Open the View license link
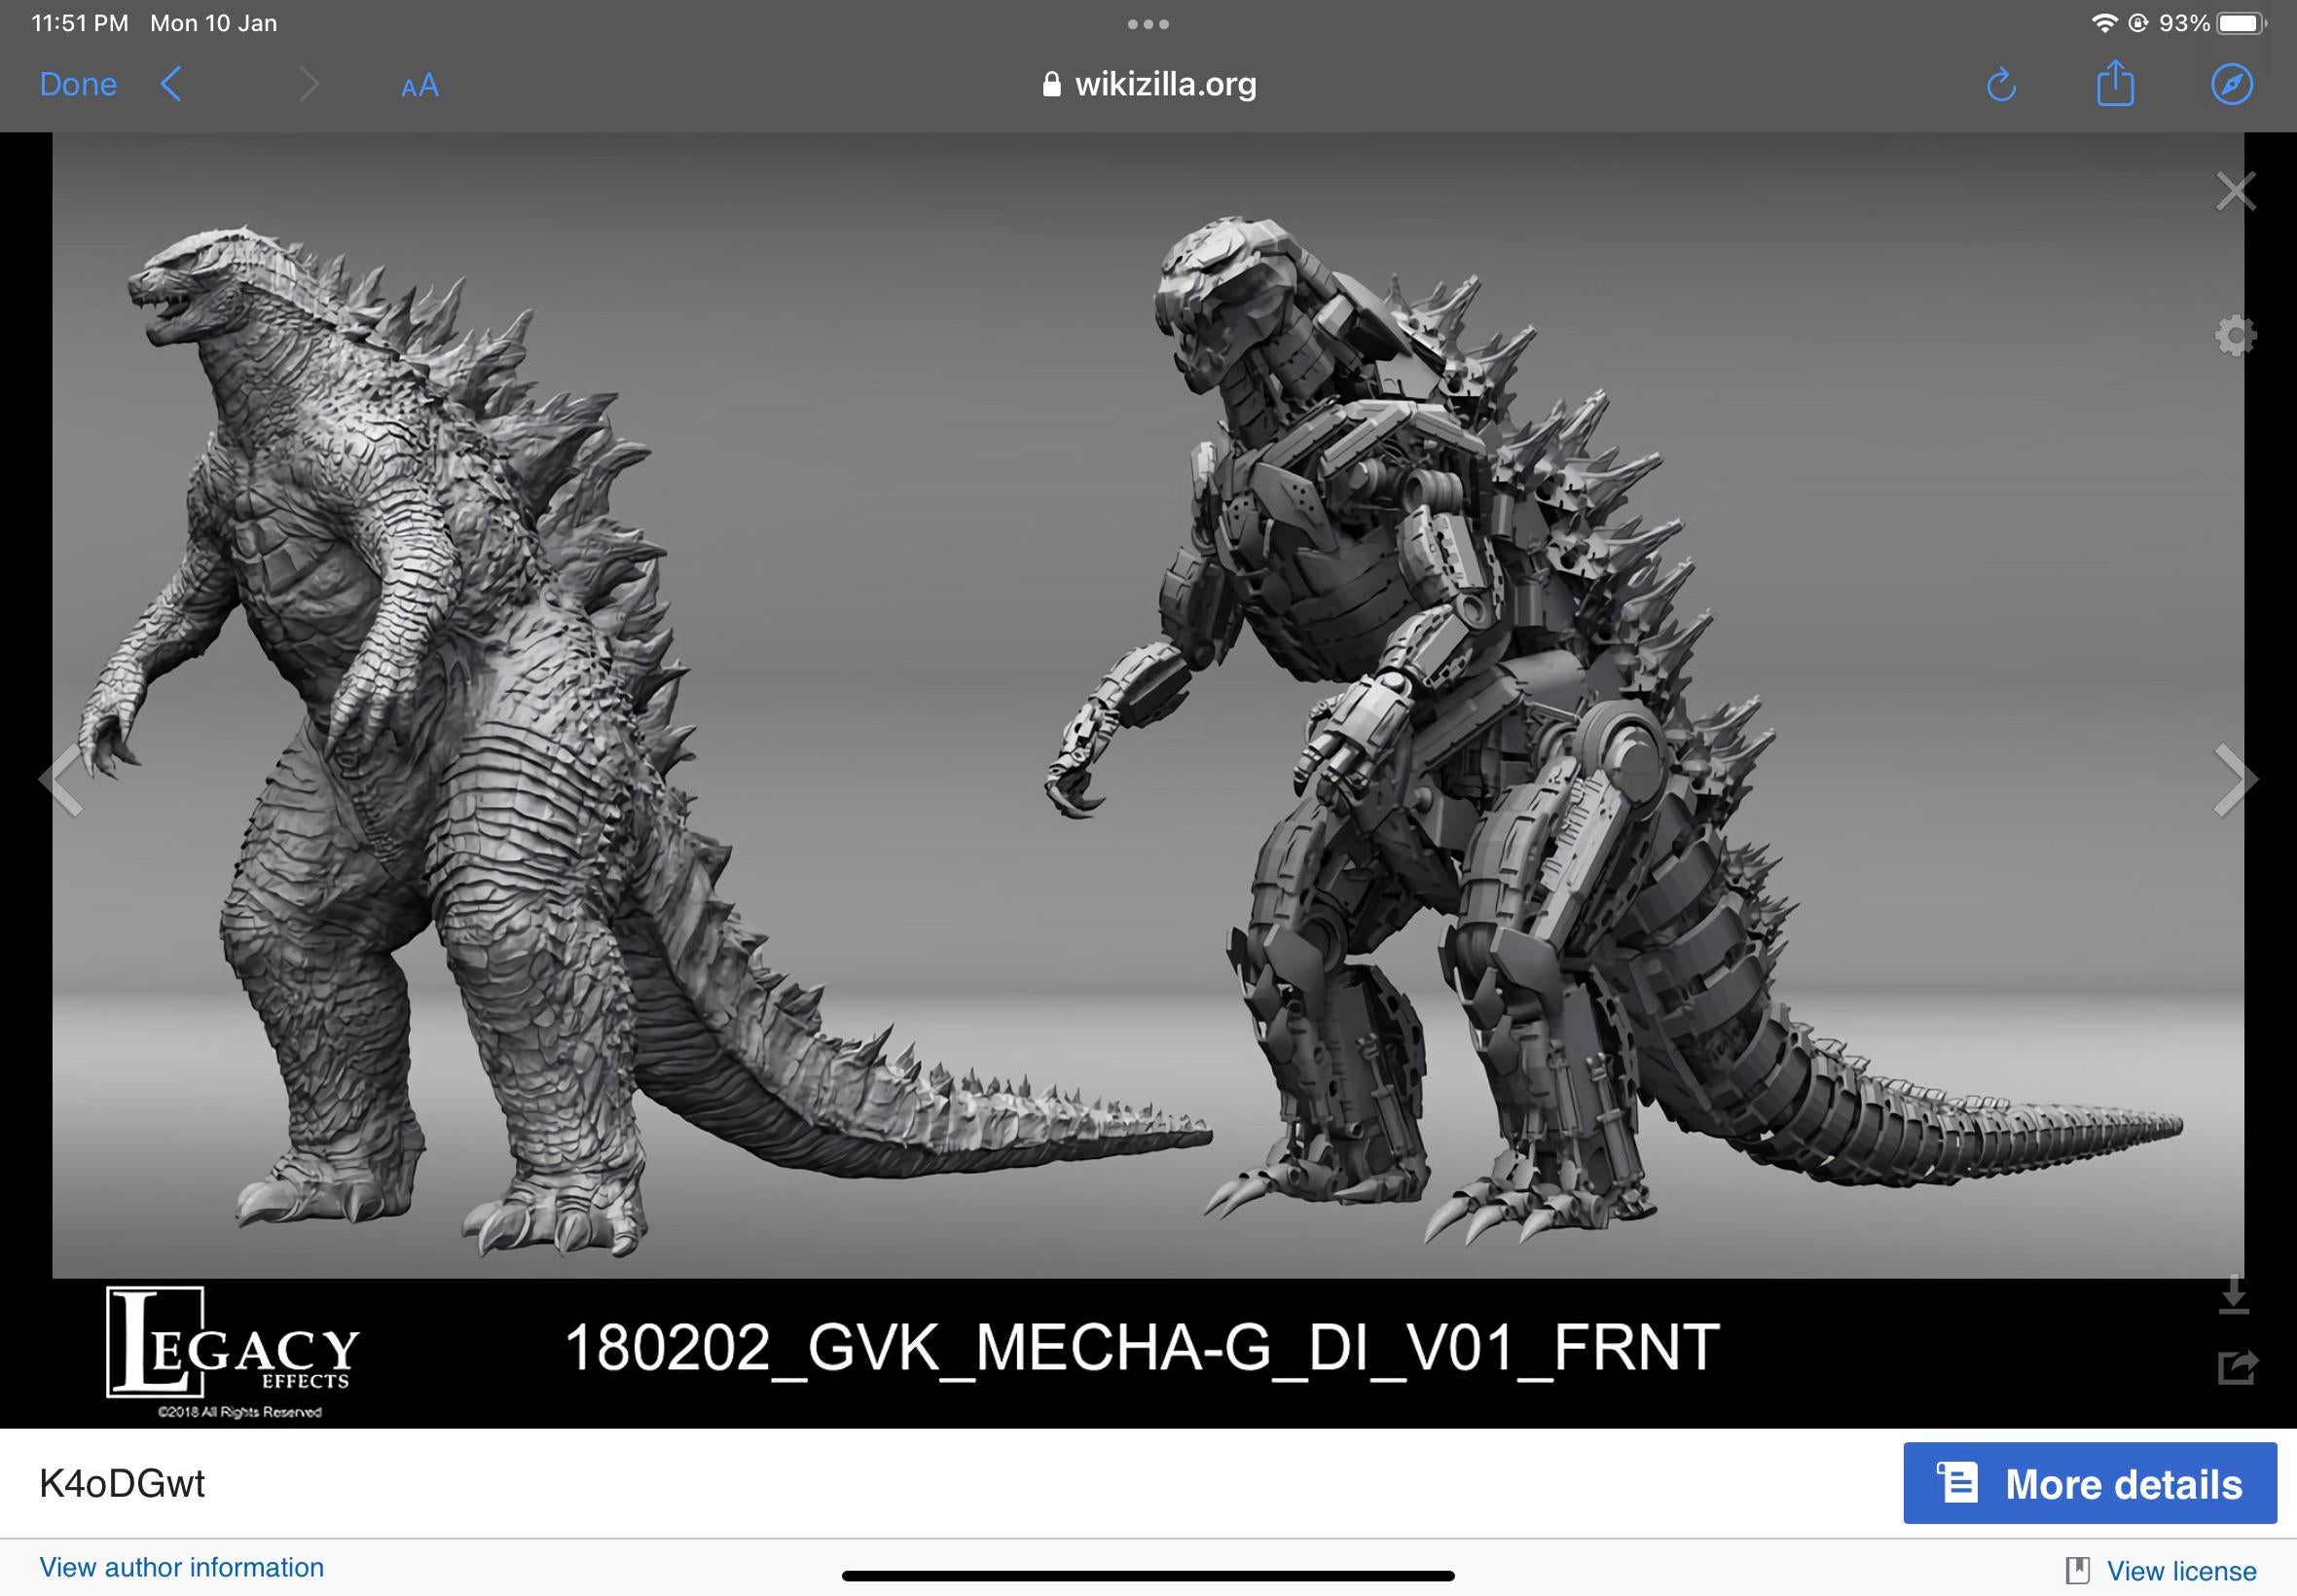2297x1596 pixels. click(x=2181, y=1572)
